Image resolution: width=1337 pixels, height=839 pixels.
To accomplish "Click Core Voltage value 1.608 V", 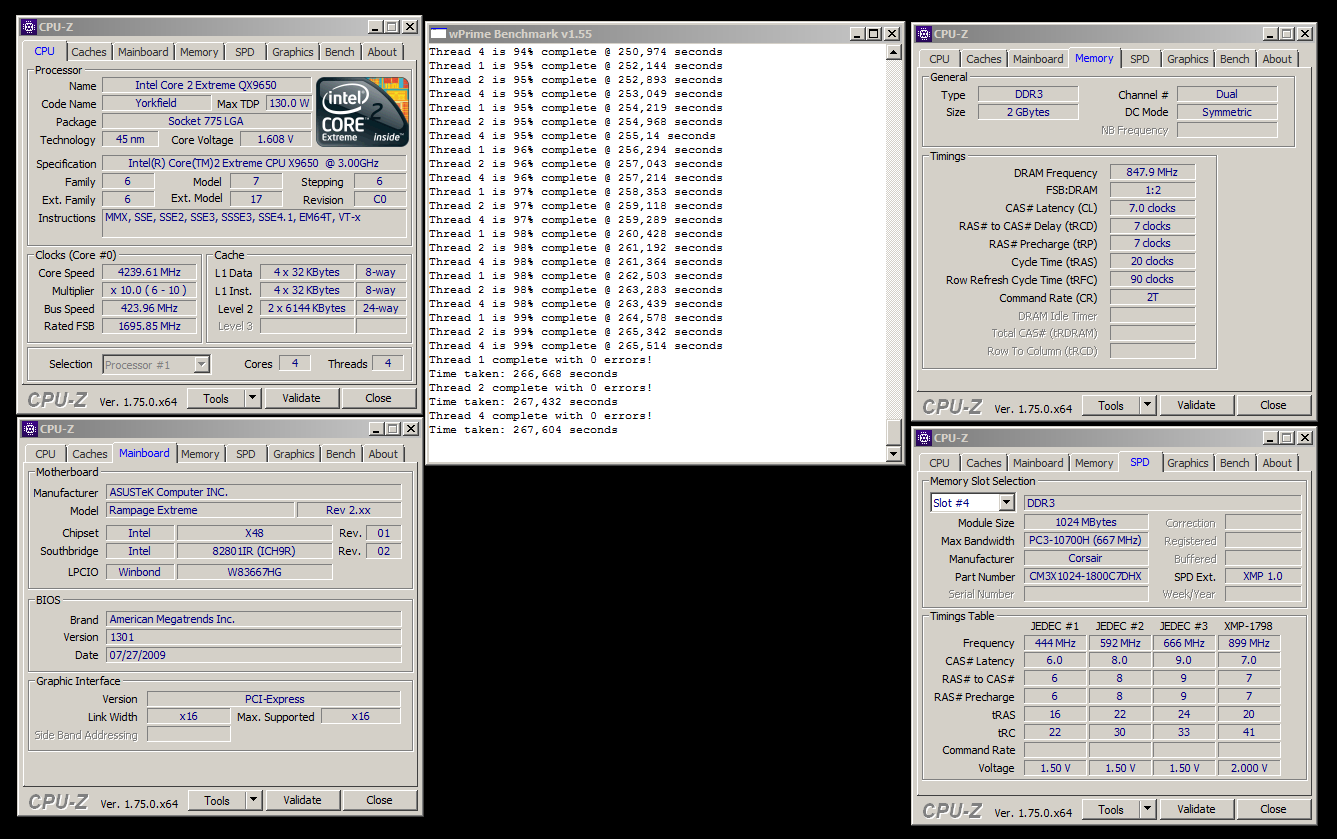I will point(275,140).
